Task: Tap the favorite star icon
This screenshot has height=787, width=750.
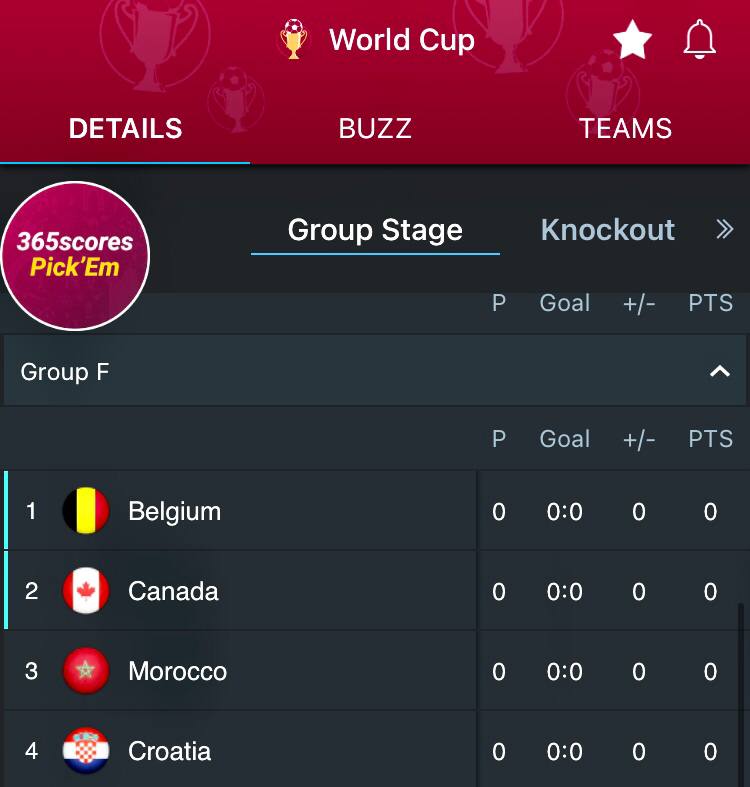Action: (x=632, y=40)
